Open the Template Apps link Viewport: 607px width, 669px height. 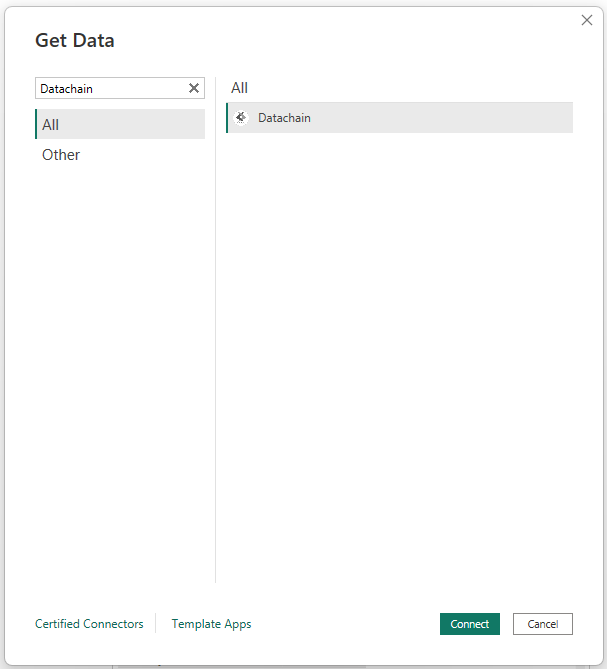[x=211, y=624]
